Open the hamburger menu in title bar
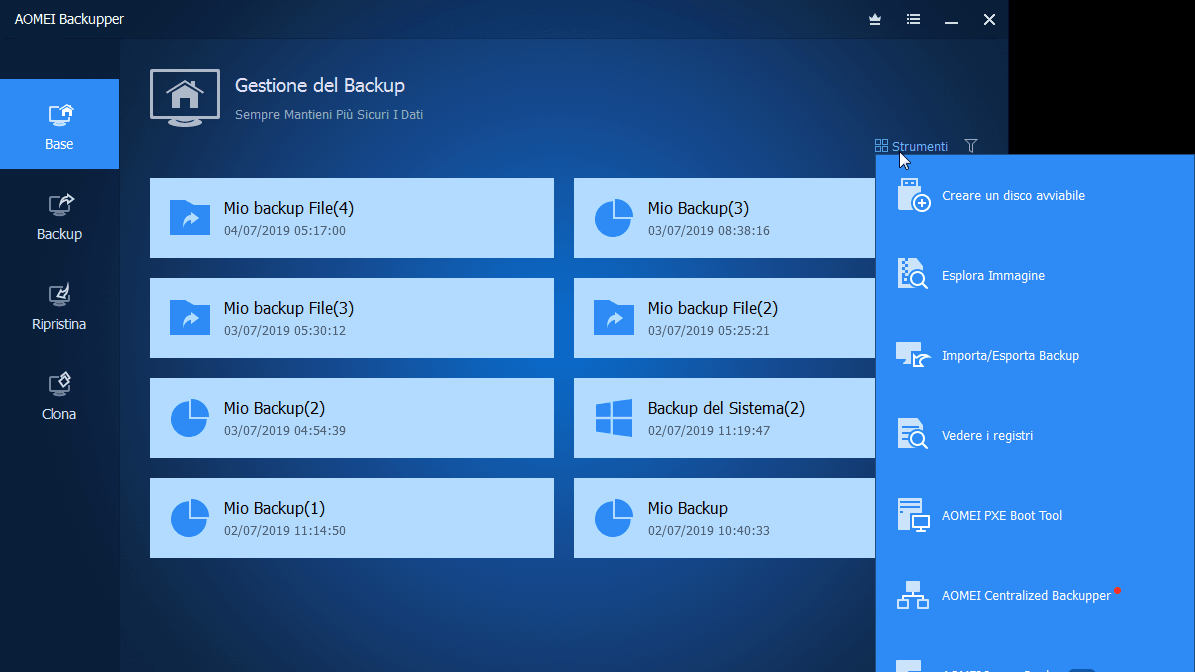 coord(913,19)
